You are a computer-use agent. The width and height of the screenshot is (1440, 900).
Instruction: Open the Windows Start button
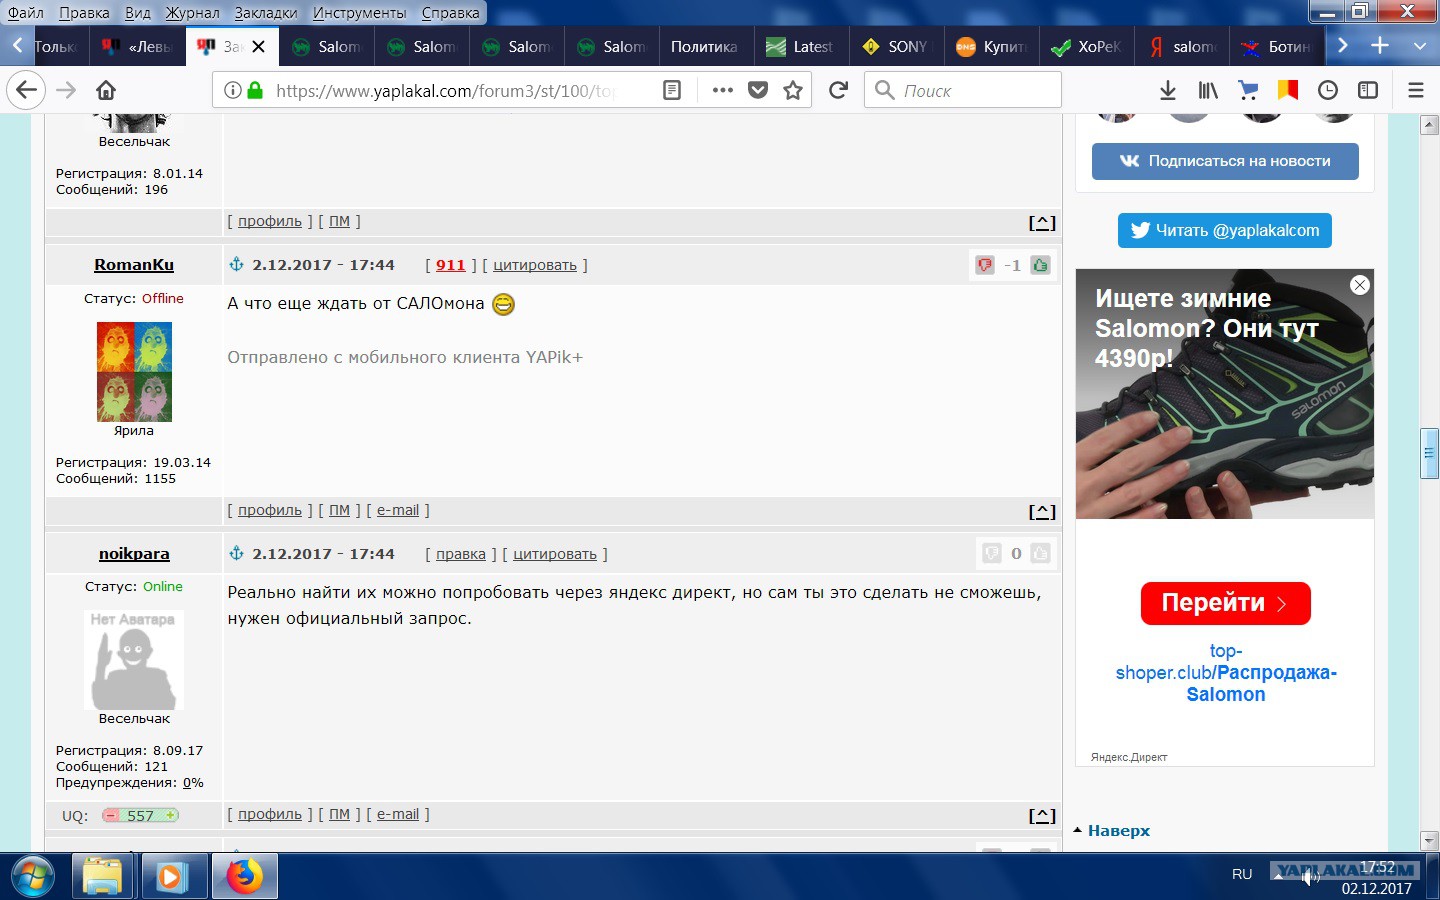33,878
